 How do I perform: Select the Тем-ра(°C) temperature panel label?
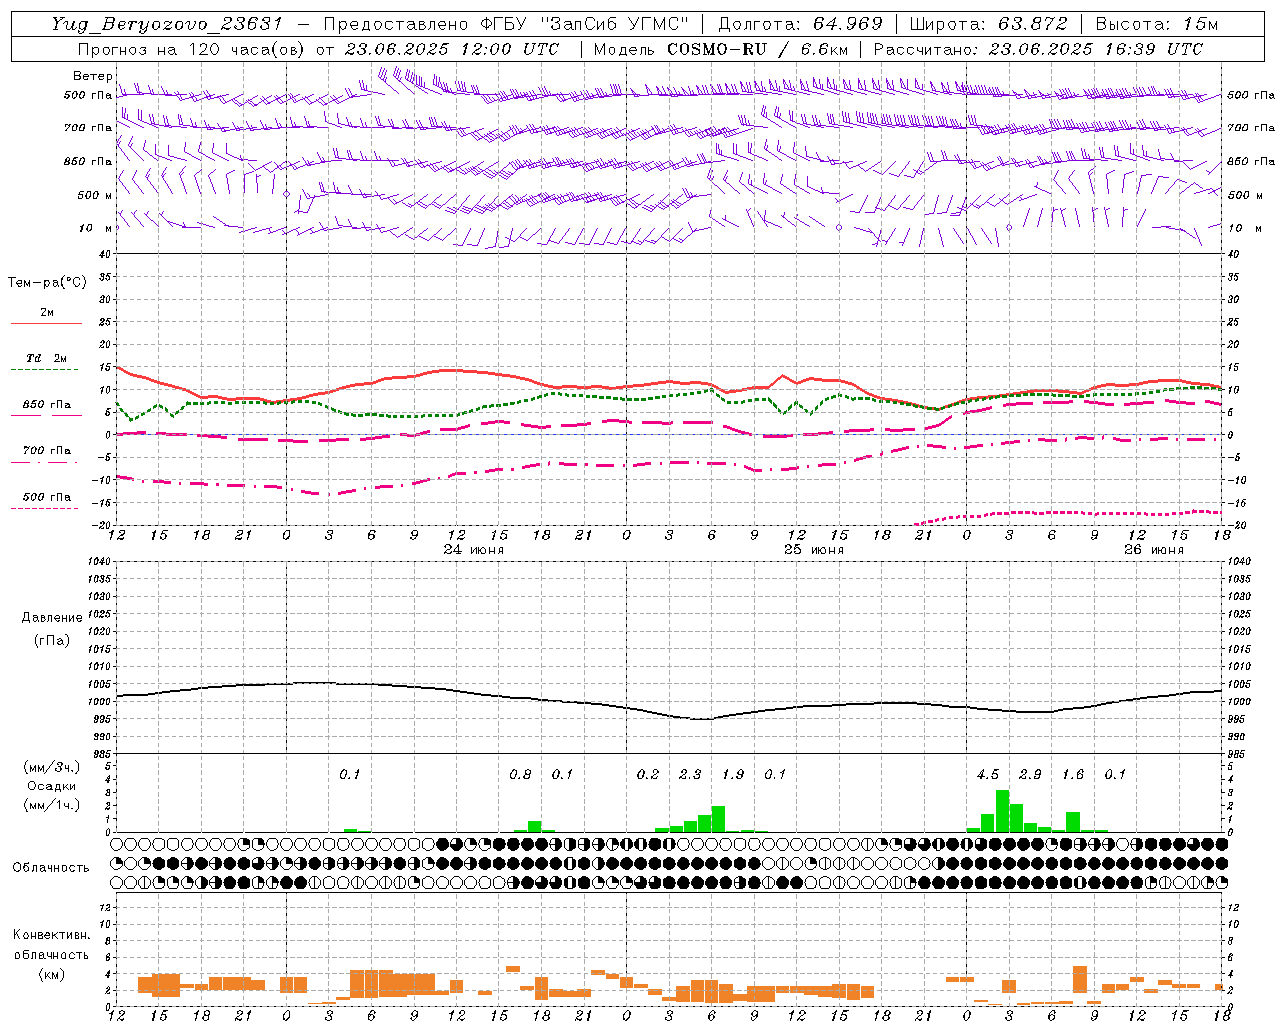[x=47, y=283]
